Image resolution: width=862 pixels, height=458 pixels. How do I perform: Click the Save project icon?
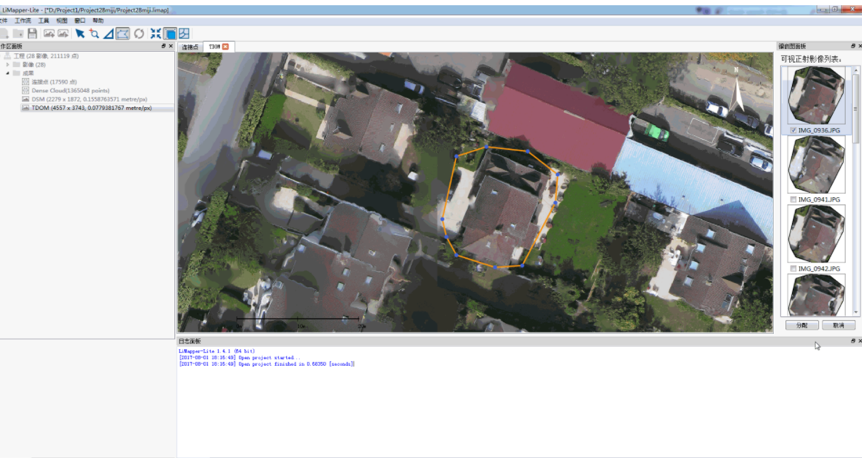[32, 34]
